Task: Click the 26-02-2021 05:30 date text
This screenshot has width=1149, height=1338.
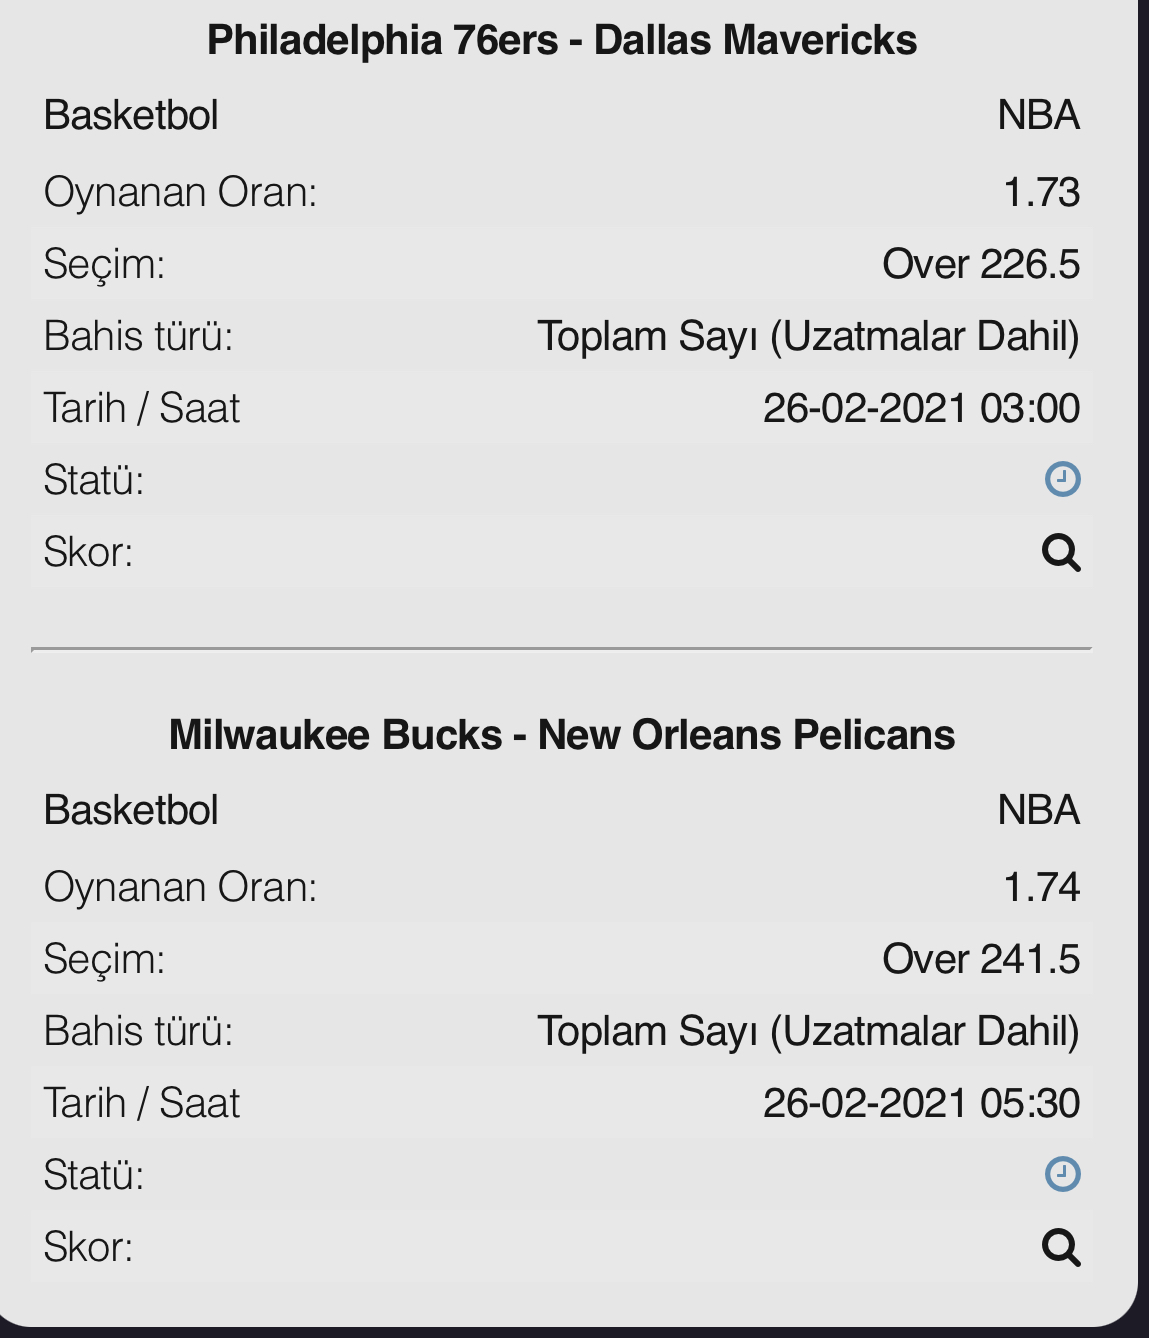Action: click(x=922, y=1103)
